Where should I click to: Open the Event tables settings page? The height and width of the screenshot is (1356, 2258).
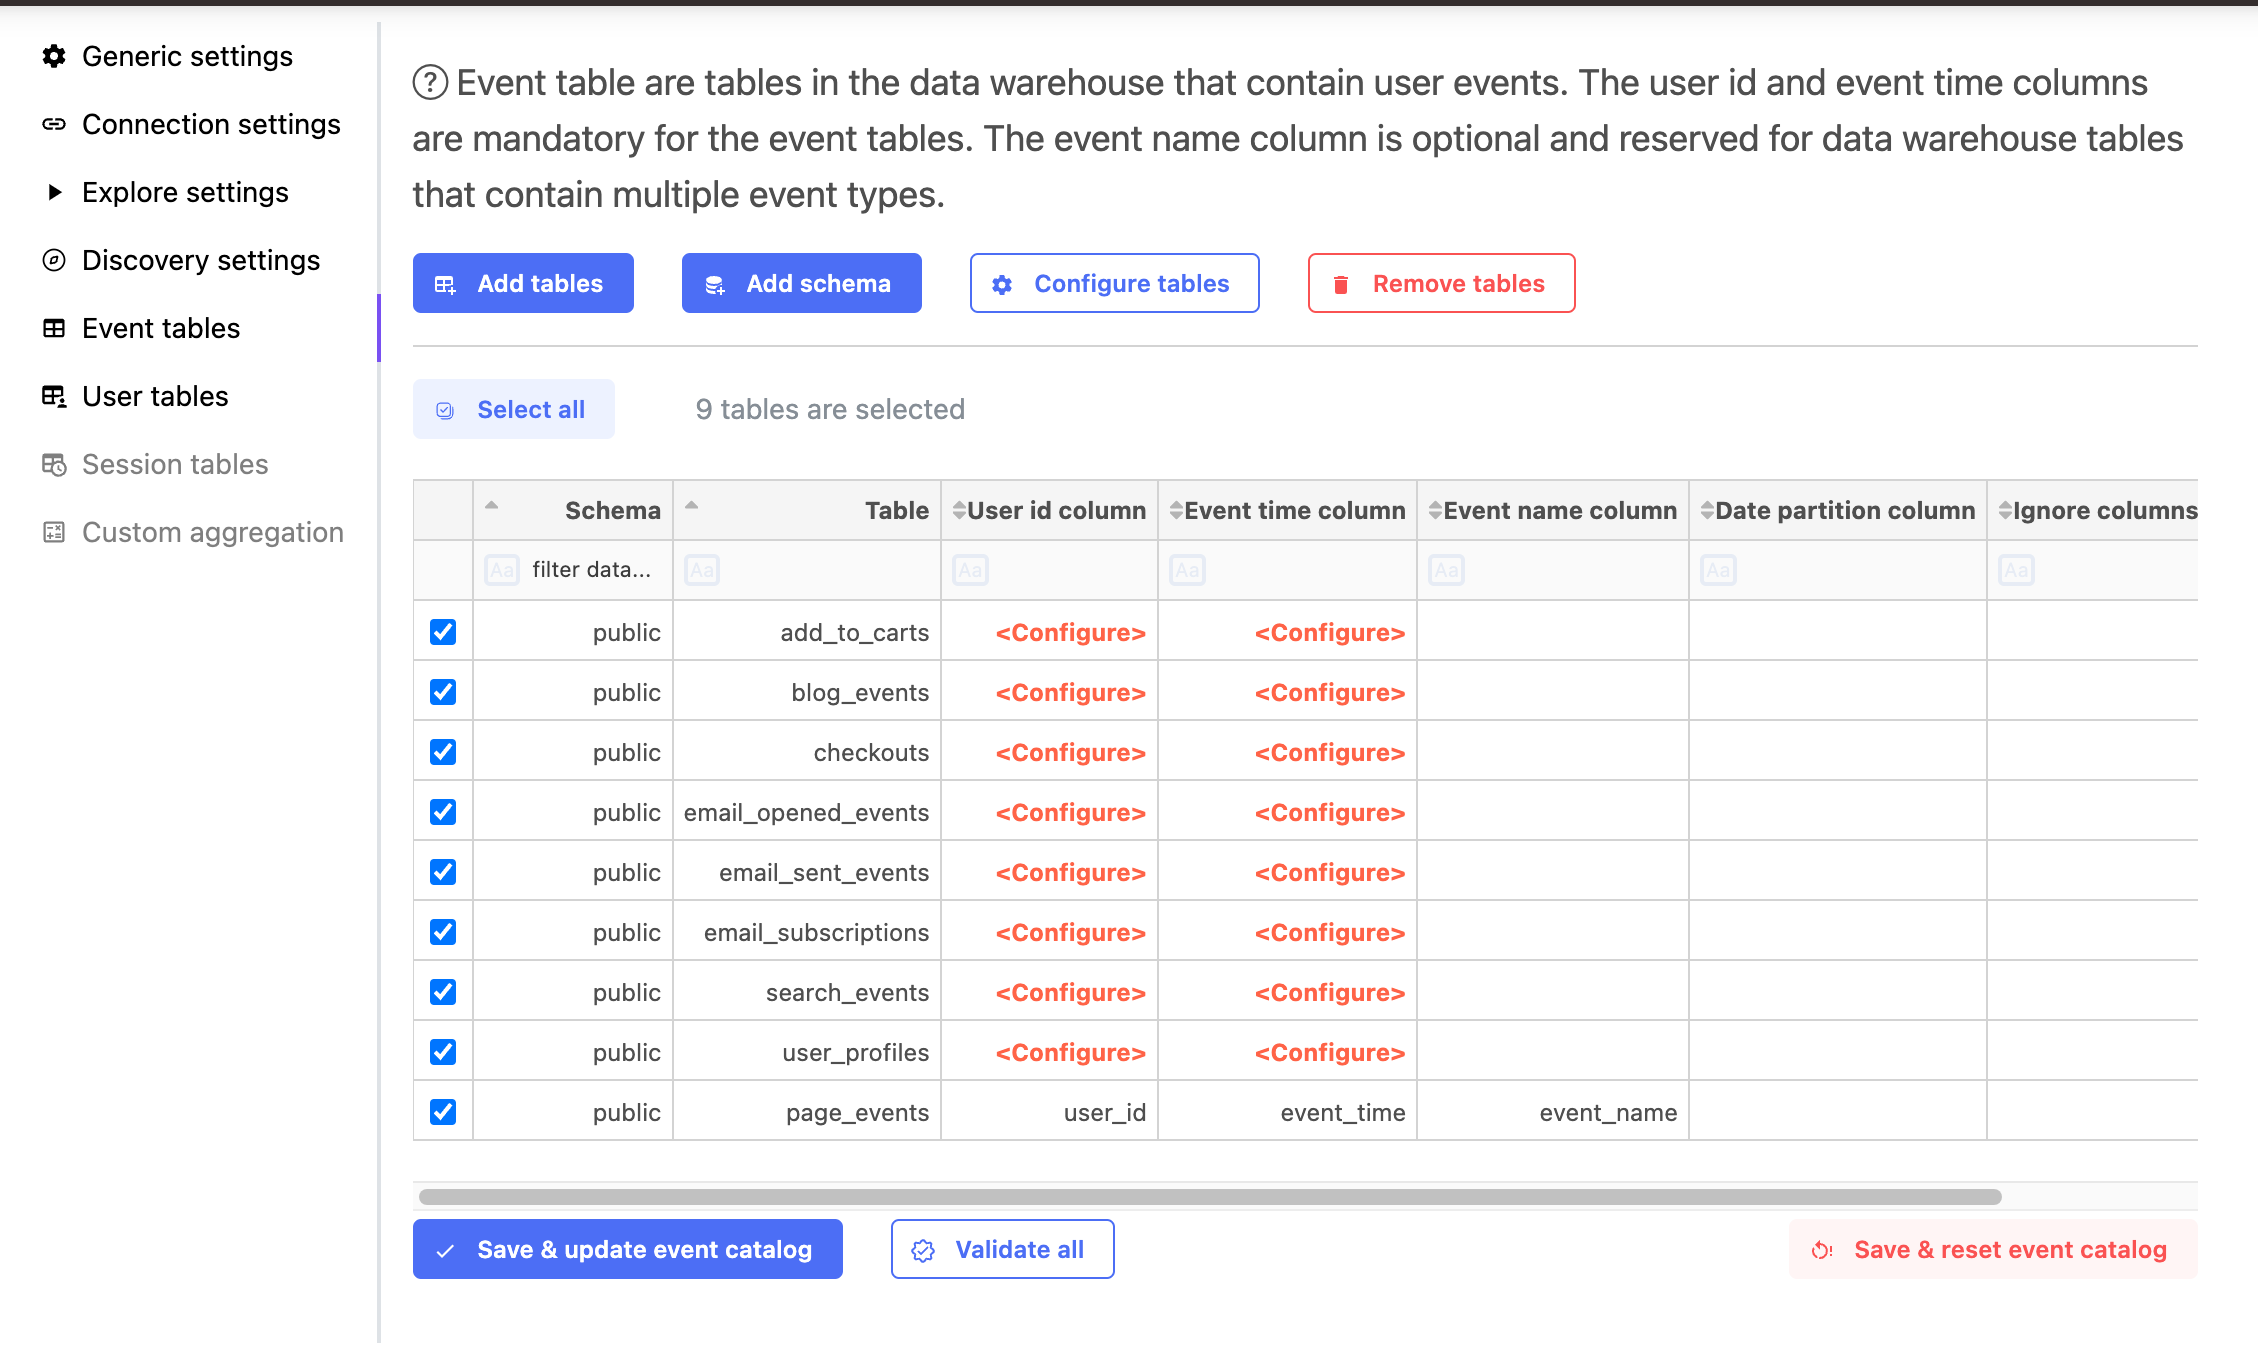point(161,328)
